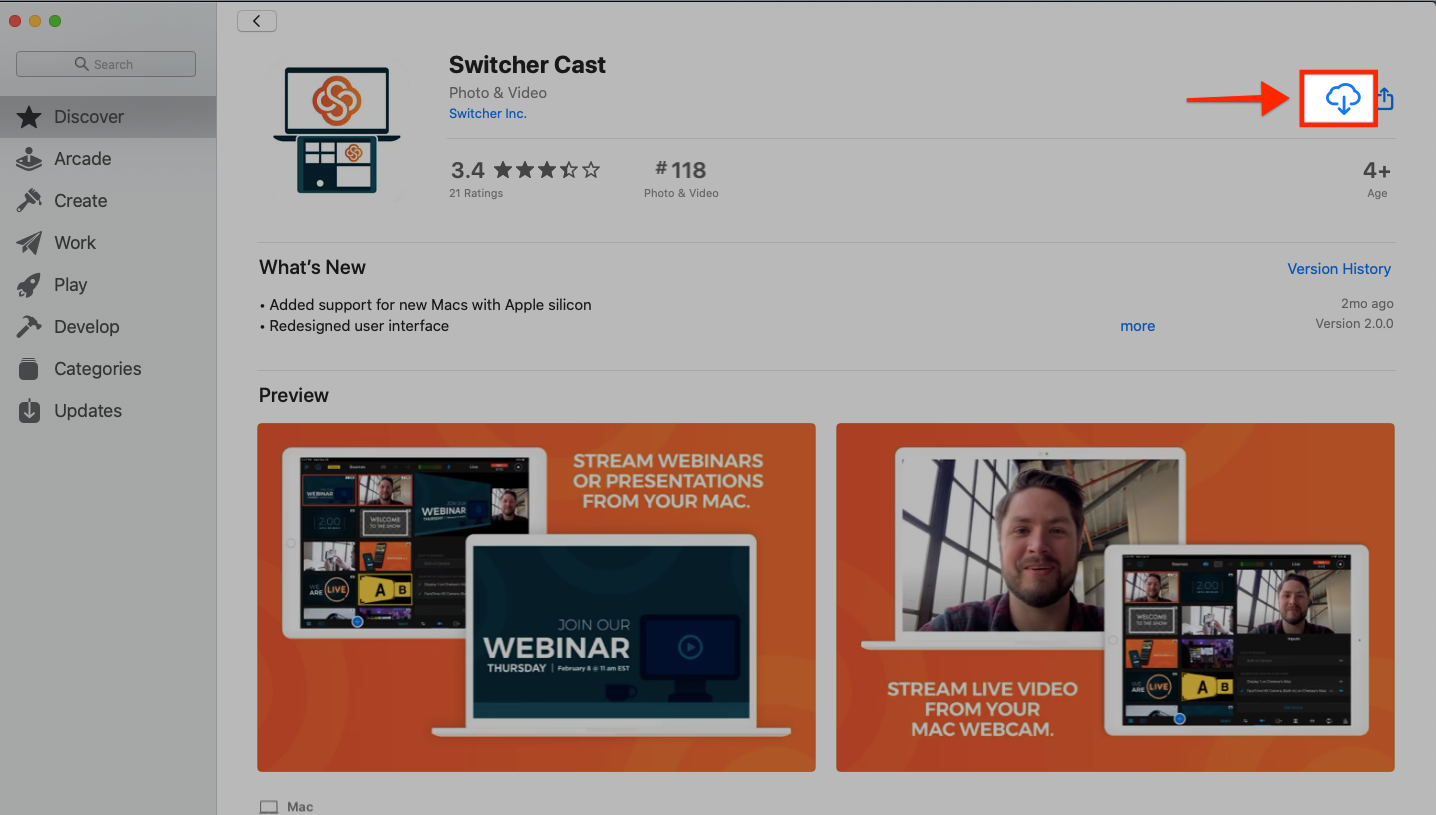
Task: Click the magnifier icon in Search
Action: (x=82, y=64)
